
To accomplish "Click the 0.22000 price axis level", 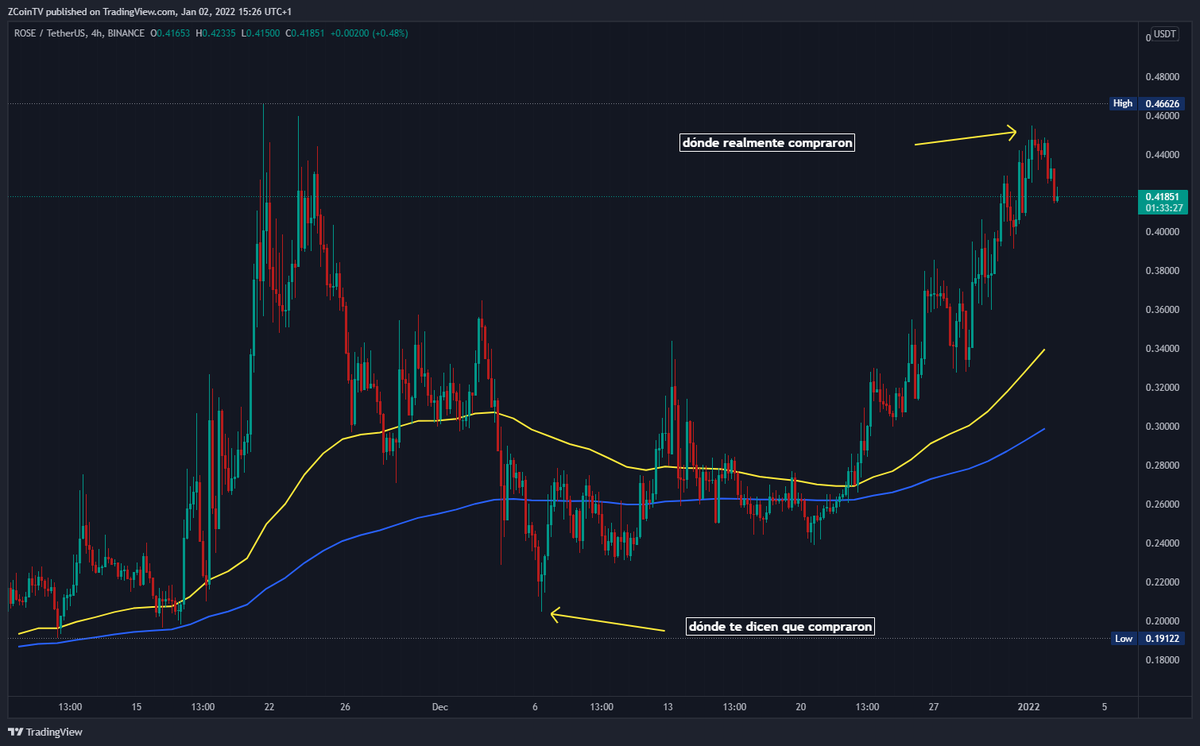I will coord(1161,583).
